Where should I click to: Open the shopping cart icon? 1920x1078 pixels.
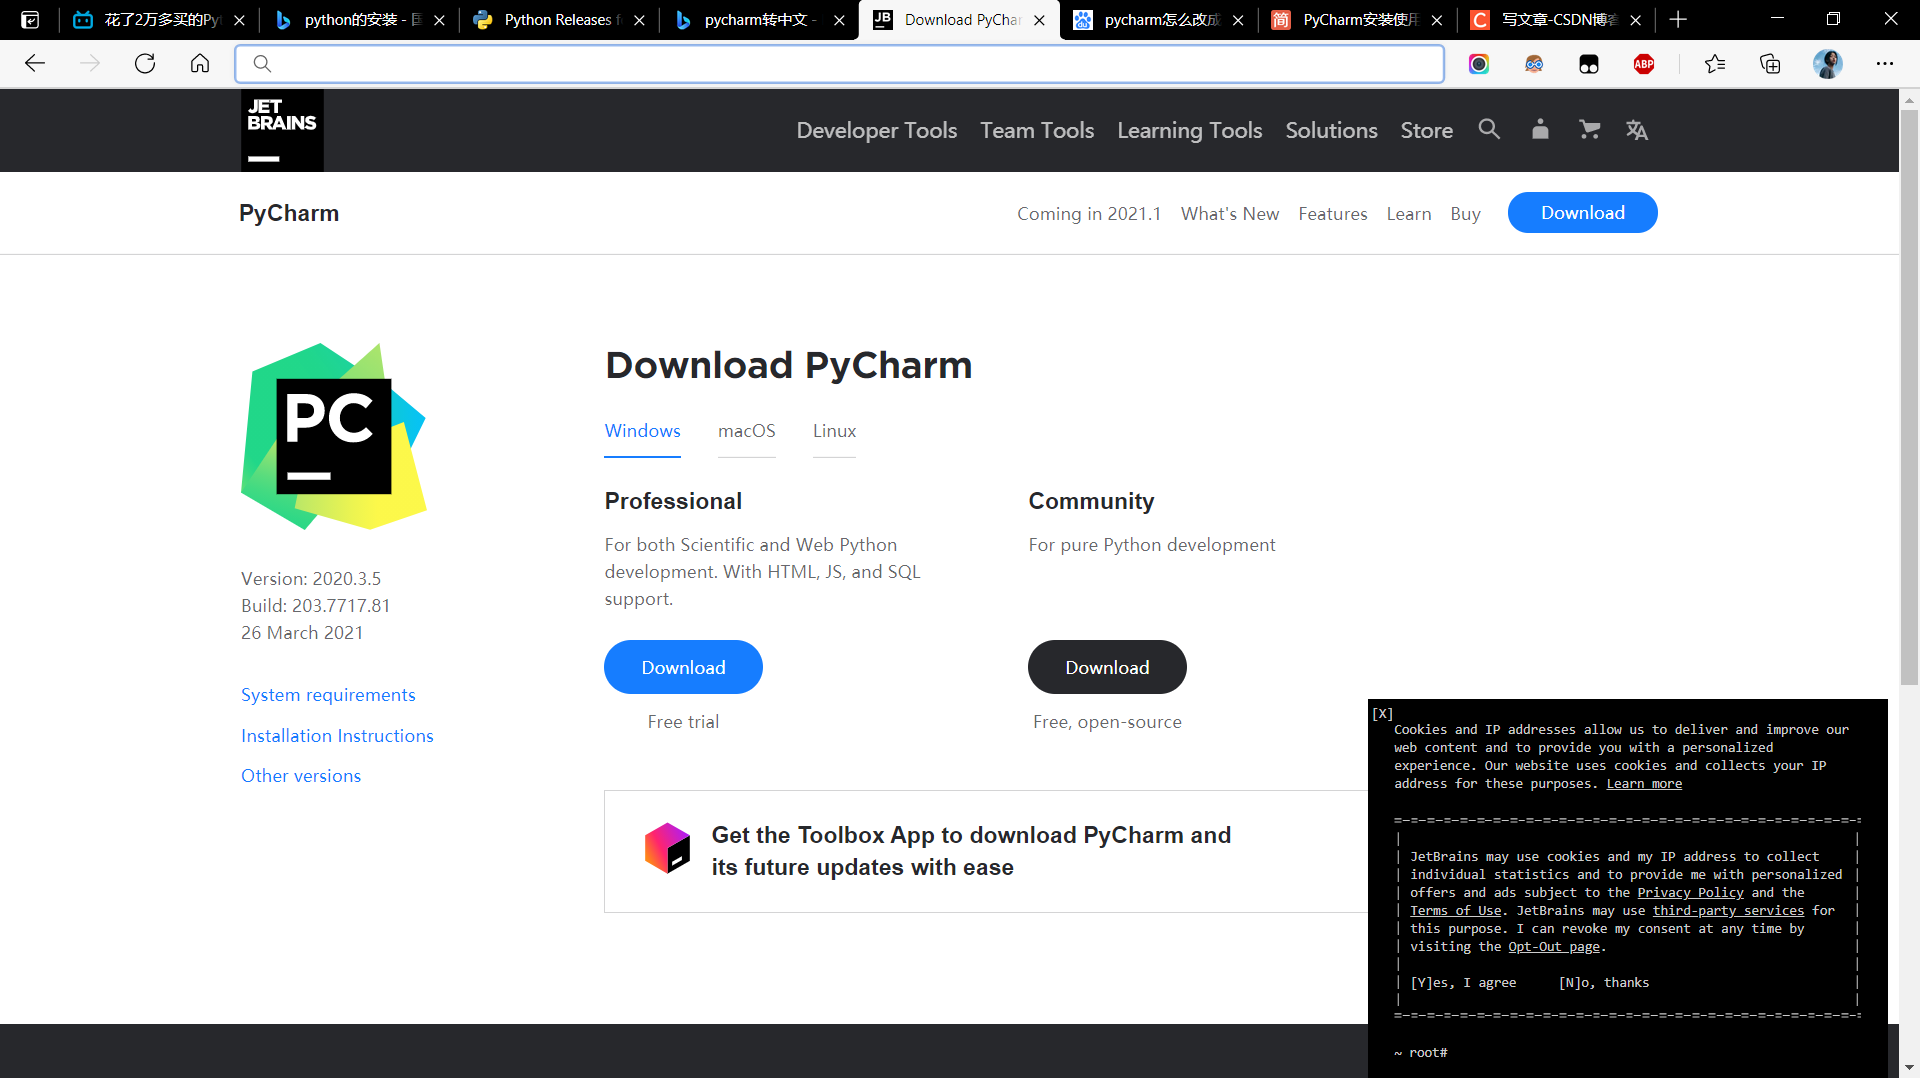pyautogui.click(x=1589, y=129)
